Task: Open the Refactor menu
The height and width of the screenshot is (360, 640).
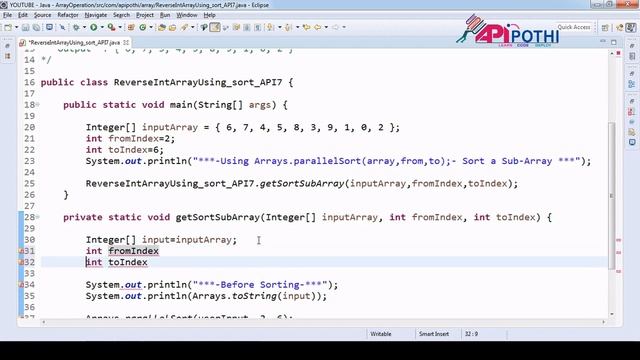Action: [x=68, y=15]
